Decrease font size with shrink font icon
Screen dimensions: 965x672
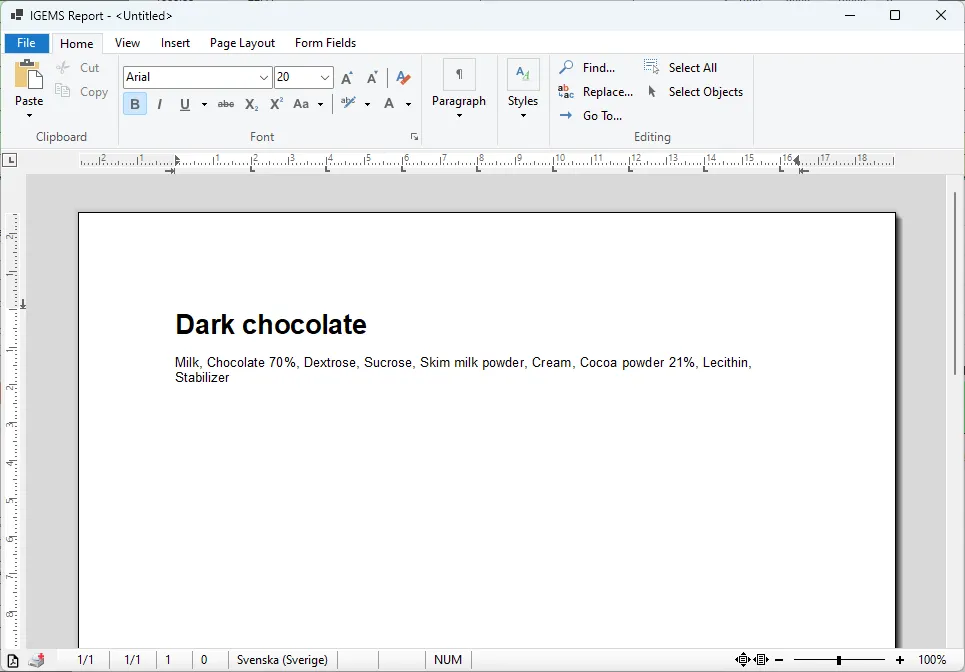point(372,78)
